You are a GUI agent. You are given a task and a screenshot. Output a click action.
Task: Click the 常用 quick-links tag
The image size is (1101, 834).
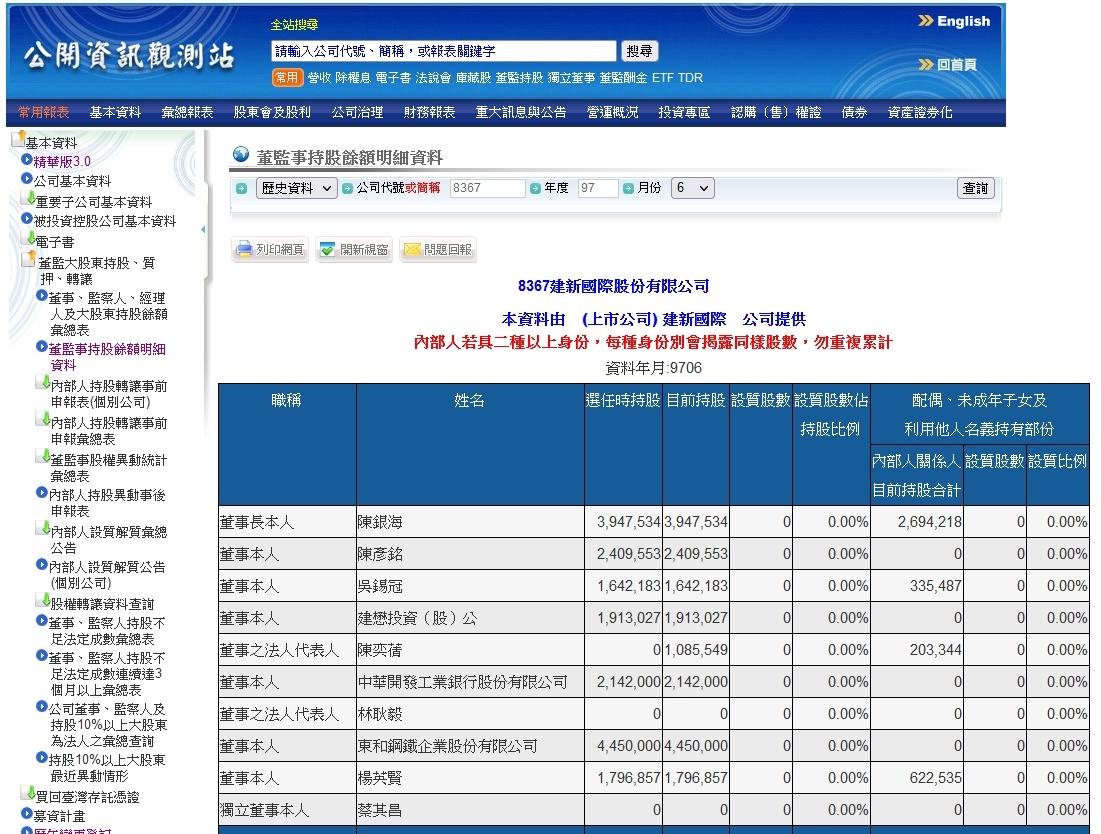[x=286, y=77]
